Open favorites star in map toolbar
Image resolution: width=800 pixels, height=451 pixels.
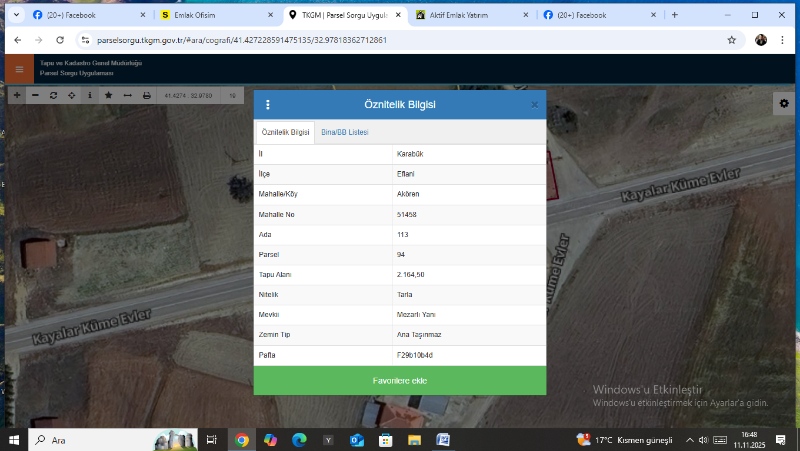pos(108,95)
